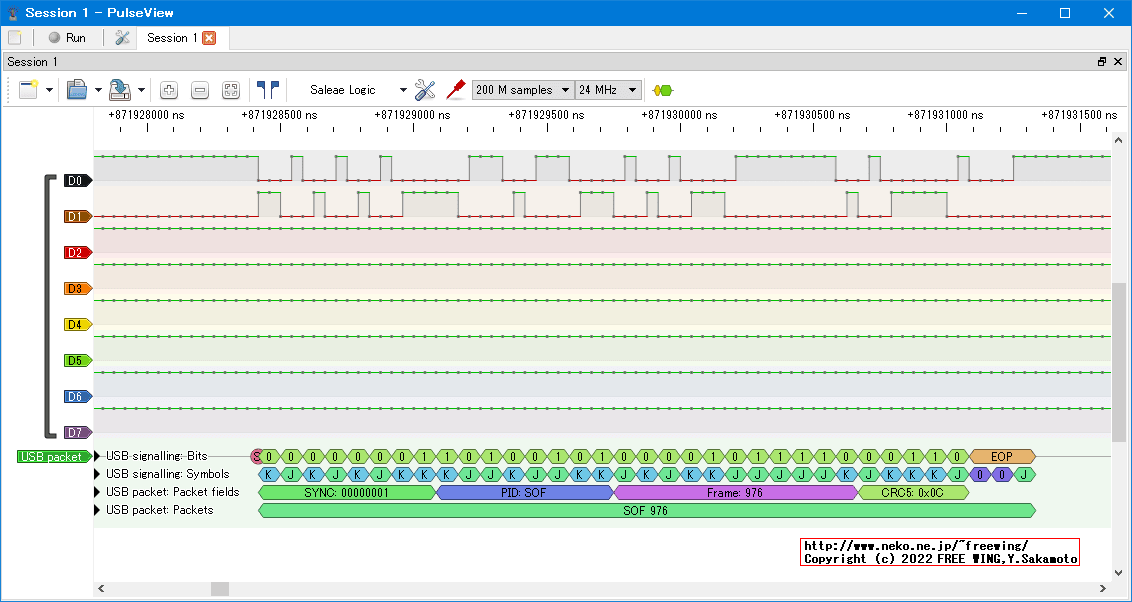This screenshot has width=1132, height=602.
Task: Open device configuration wrench icon
Action: point(425,90)
